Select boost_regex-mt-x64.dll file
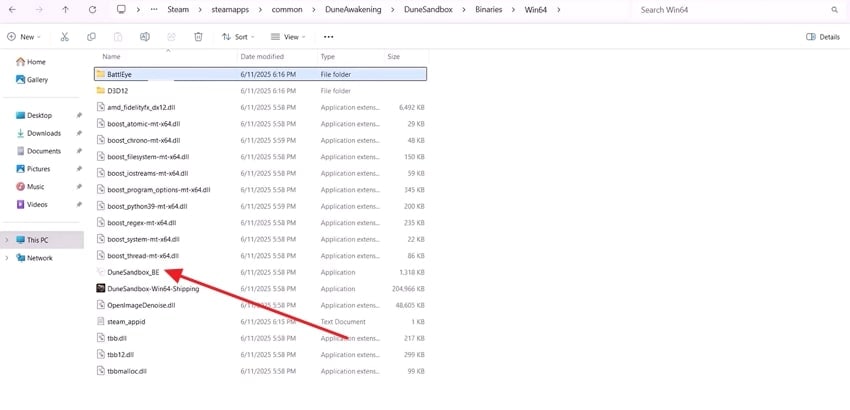The width and height of the screenshot is (850, 410). tap(261, 222)
